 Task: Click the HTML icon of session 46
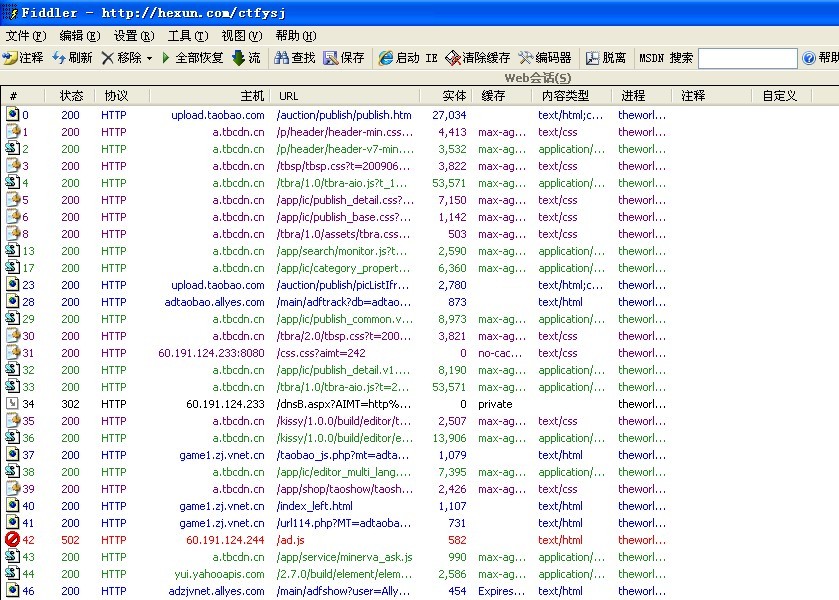click(12, 590)
